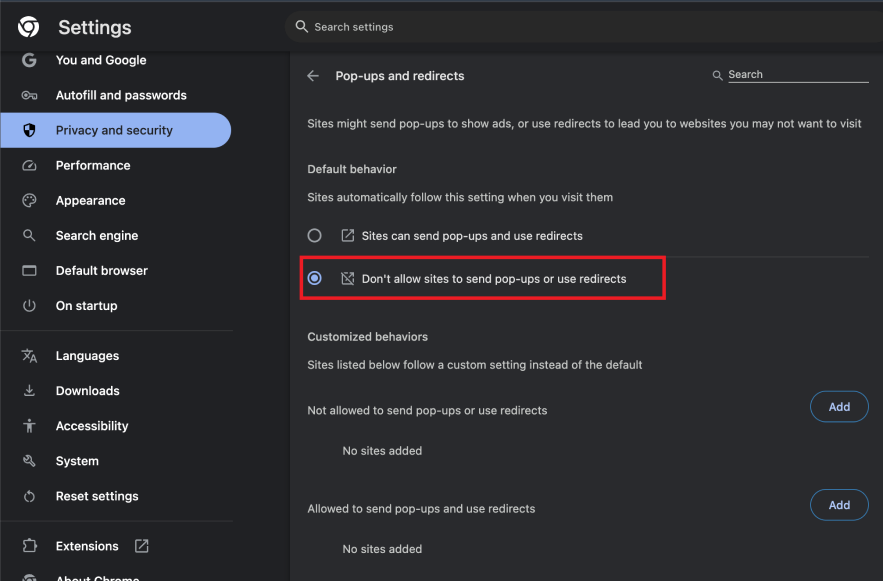
Task: Click the Autofill and passwords key icon
Action: [29, 95]
